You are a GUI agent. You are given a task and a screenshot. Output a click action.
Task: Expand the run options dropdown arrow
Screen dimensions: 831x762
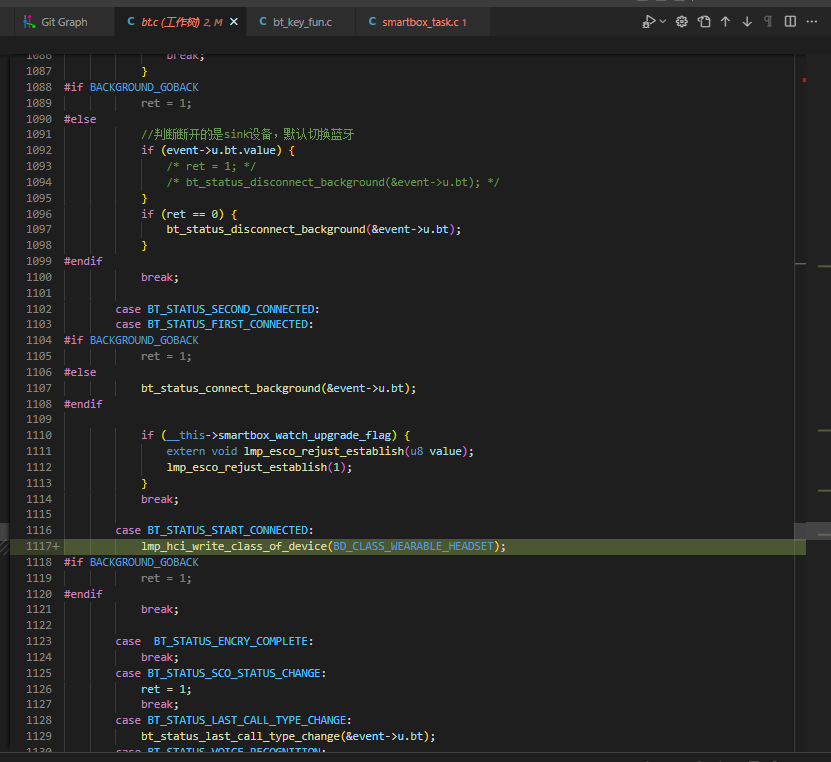tap(662, 22)
